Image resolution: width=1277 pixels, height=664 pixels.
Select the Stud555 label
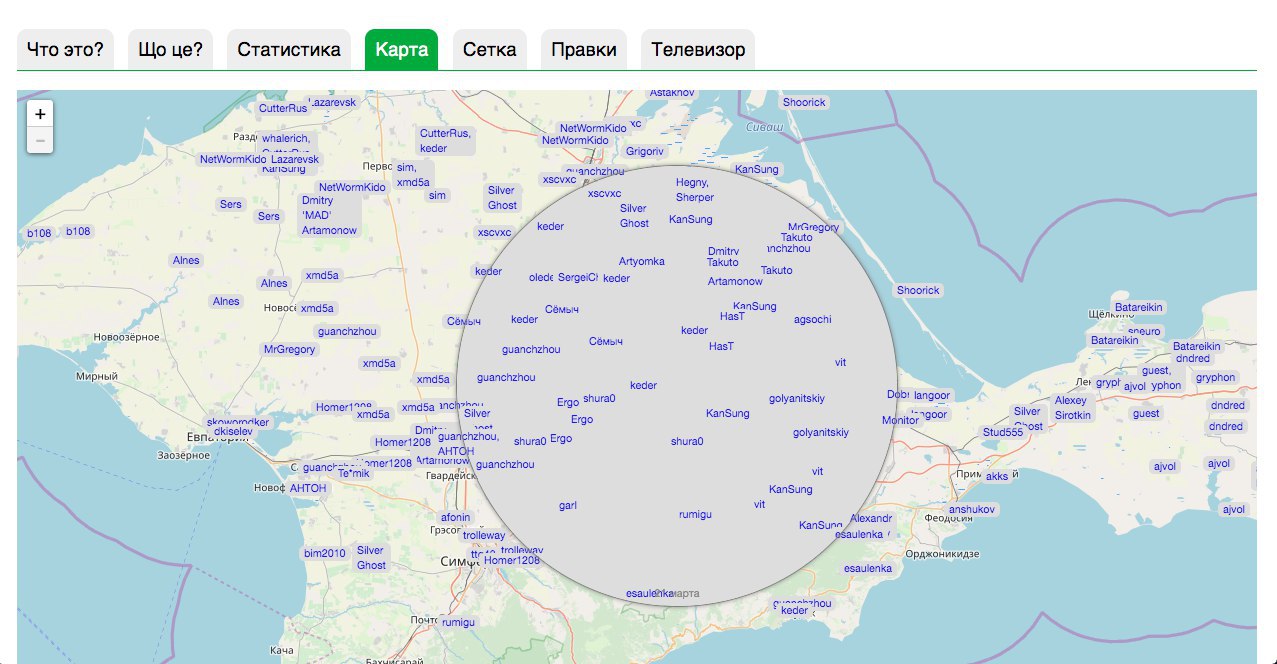pyautogui.click(x=1003, y=432)
